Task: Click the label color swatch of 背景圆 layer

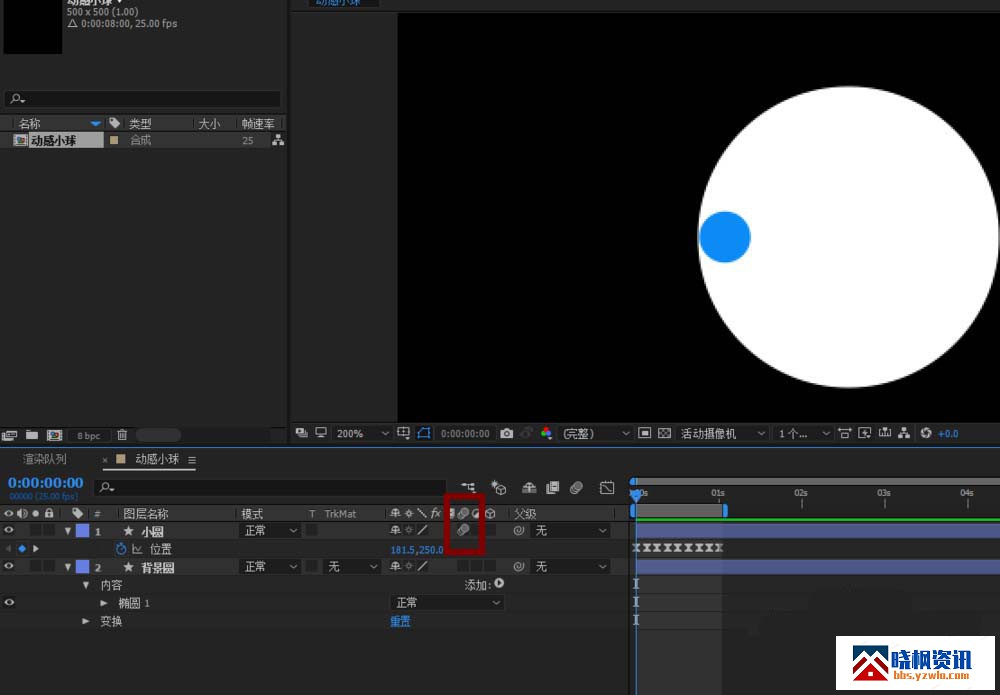Action: click(82, 566)
